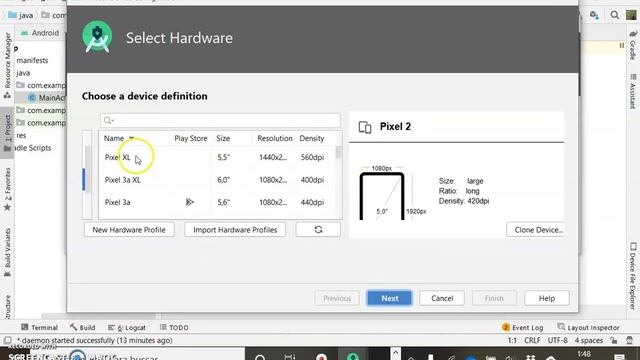This screenshot has height=360, width=640.
Task: Sort by Resolution column header
Action: pos(274,138)
